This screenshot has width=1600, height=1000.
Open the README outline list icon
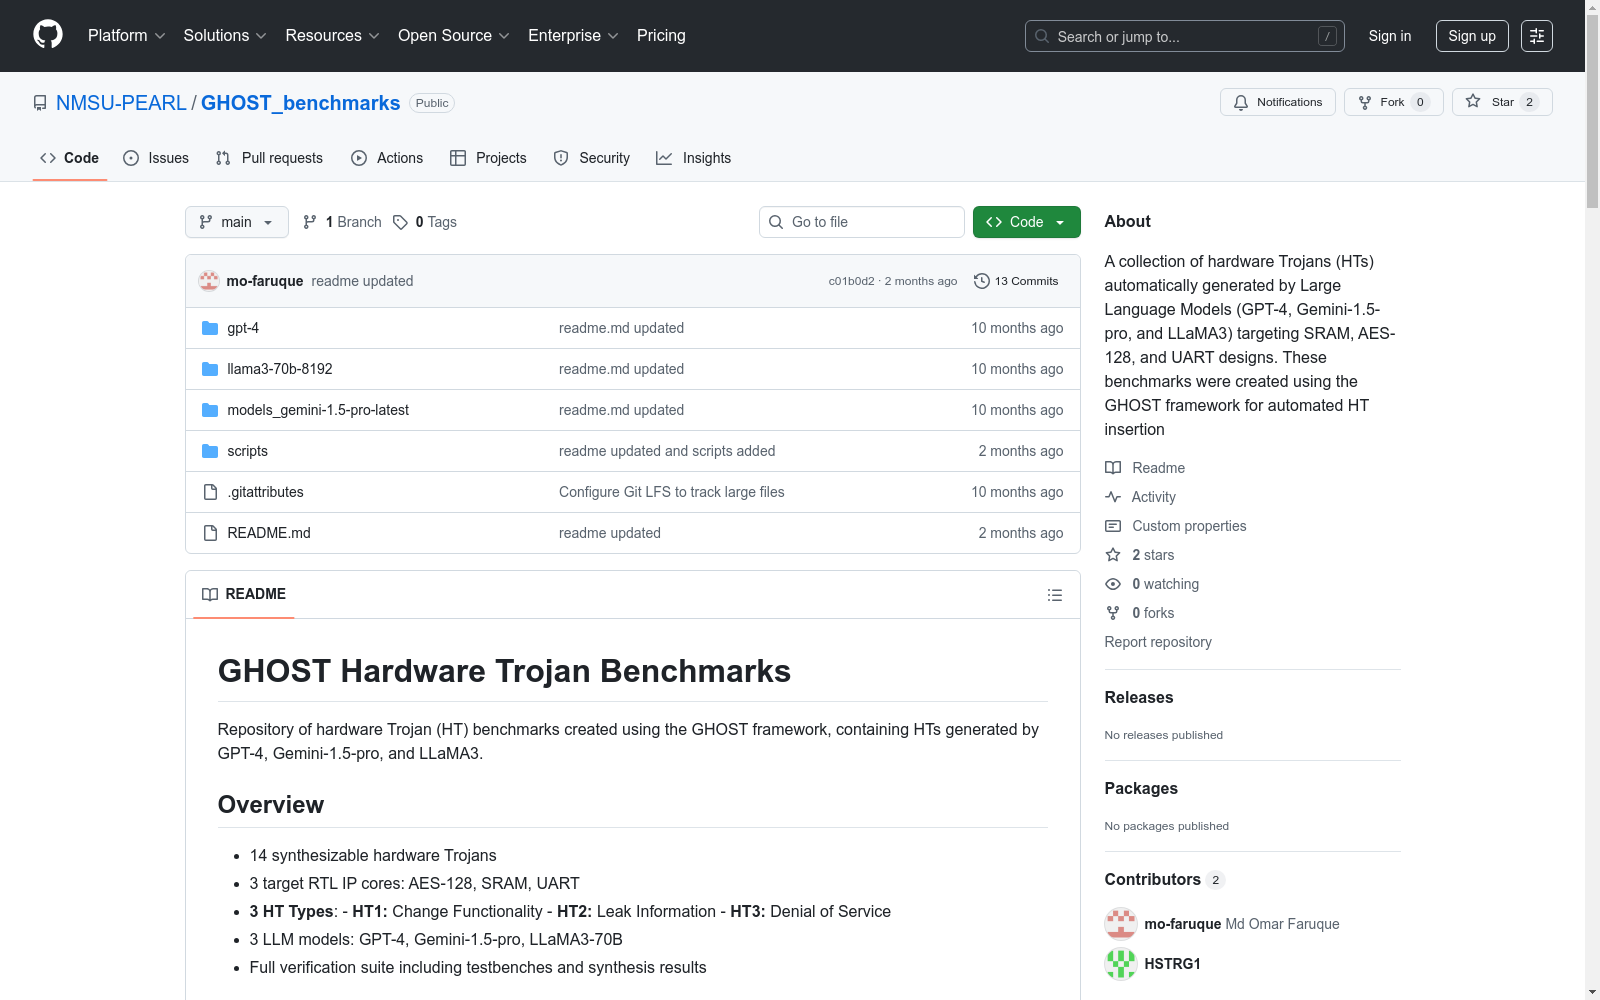point(1055,595)
